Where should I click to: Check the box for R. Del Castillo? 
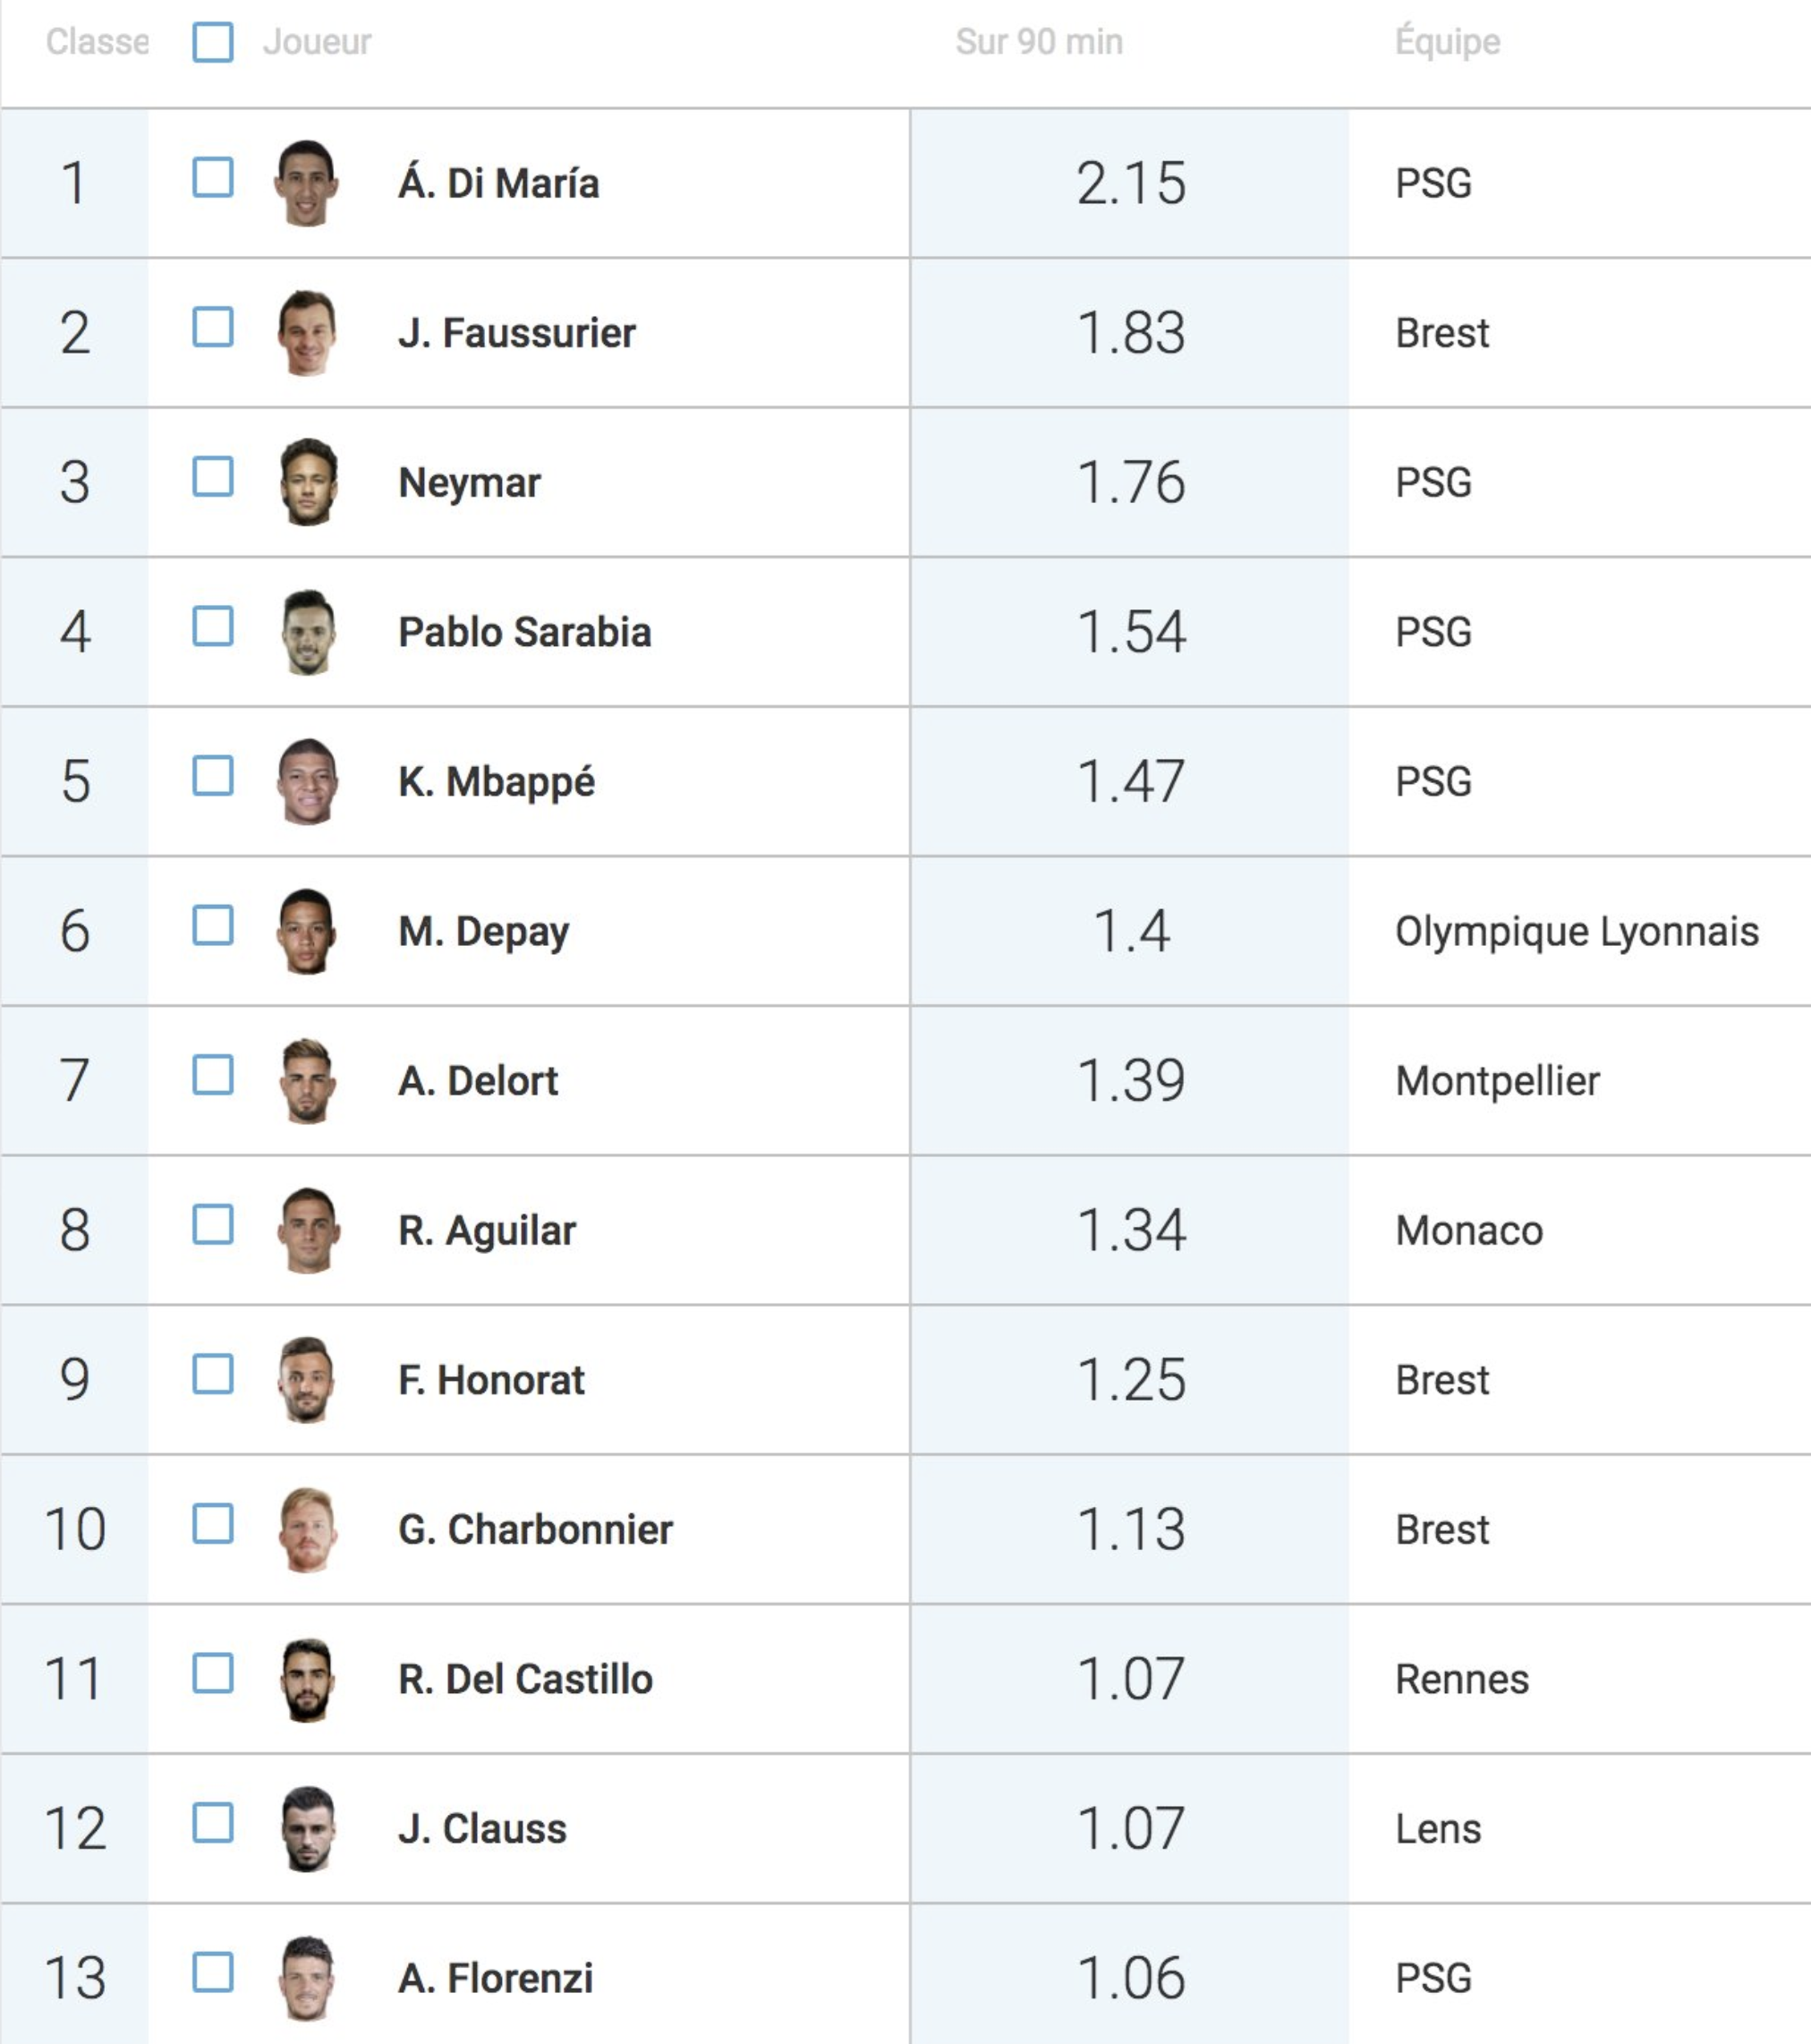click(x=213, y=1673)
